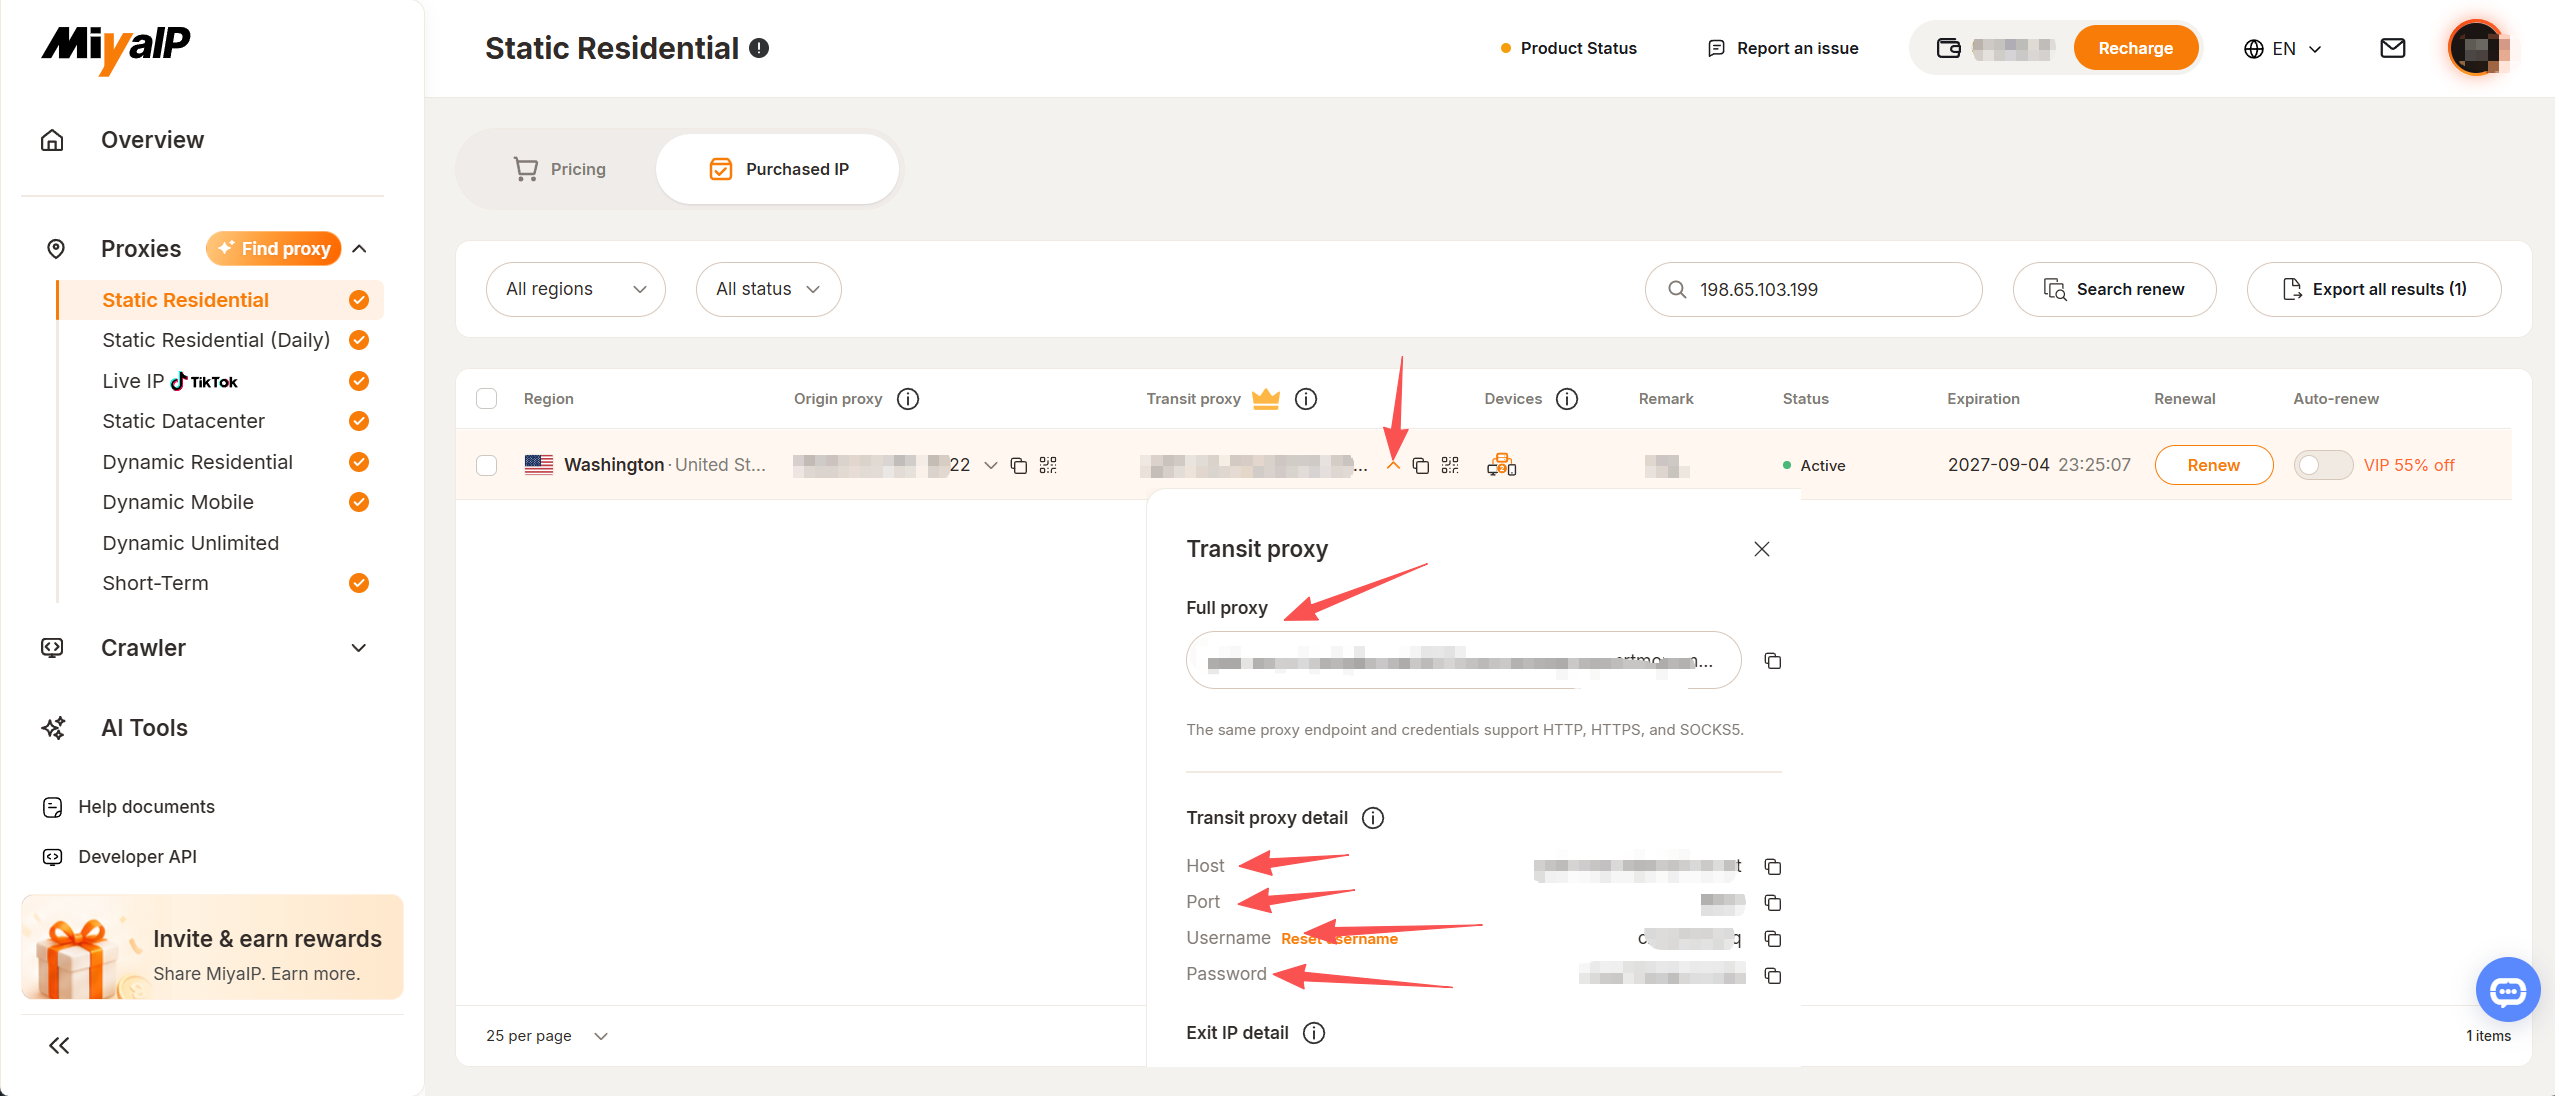Viewport: 2555px width, 1096px height.
Task: Collapse the Proxies menu chevron
Action: pos(360,249)
